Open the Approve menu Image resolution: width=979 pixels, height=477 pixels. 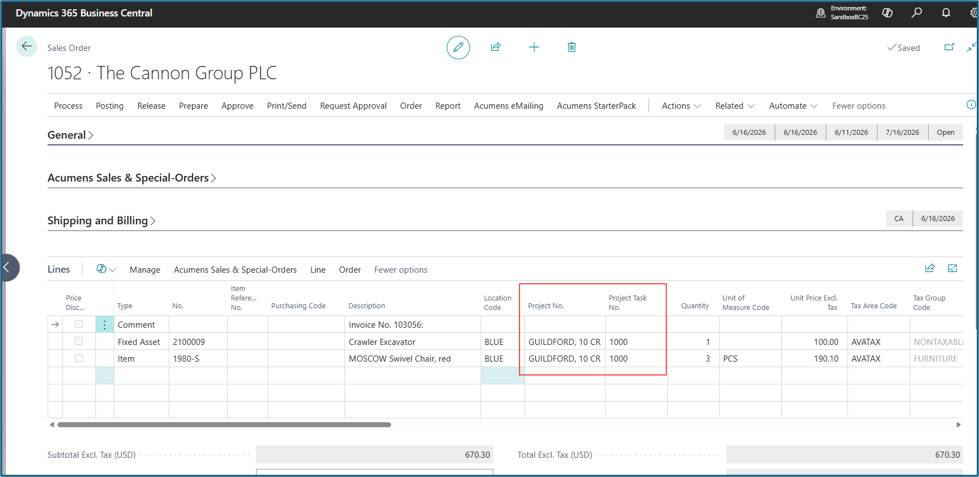point(237,106)
